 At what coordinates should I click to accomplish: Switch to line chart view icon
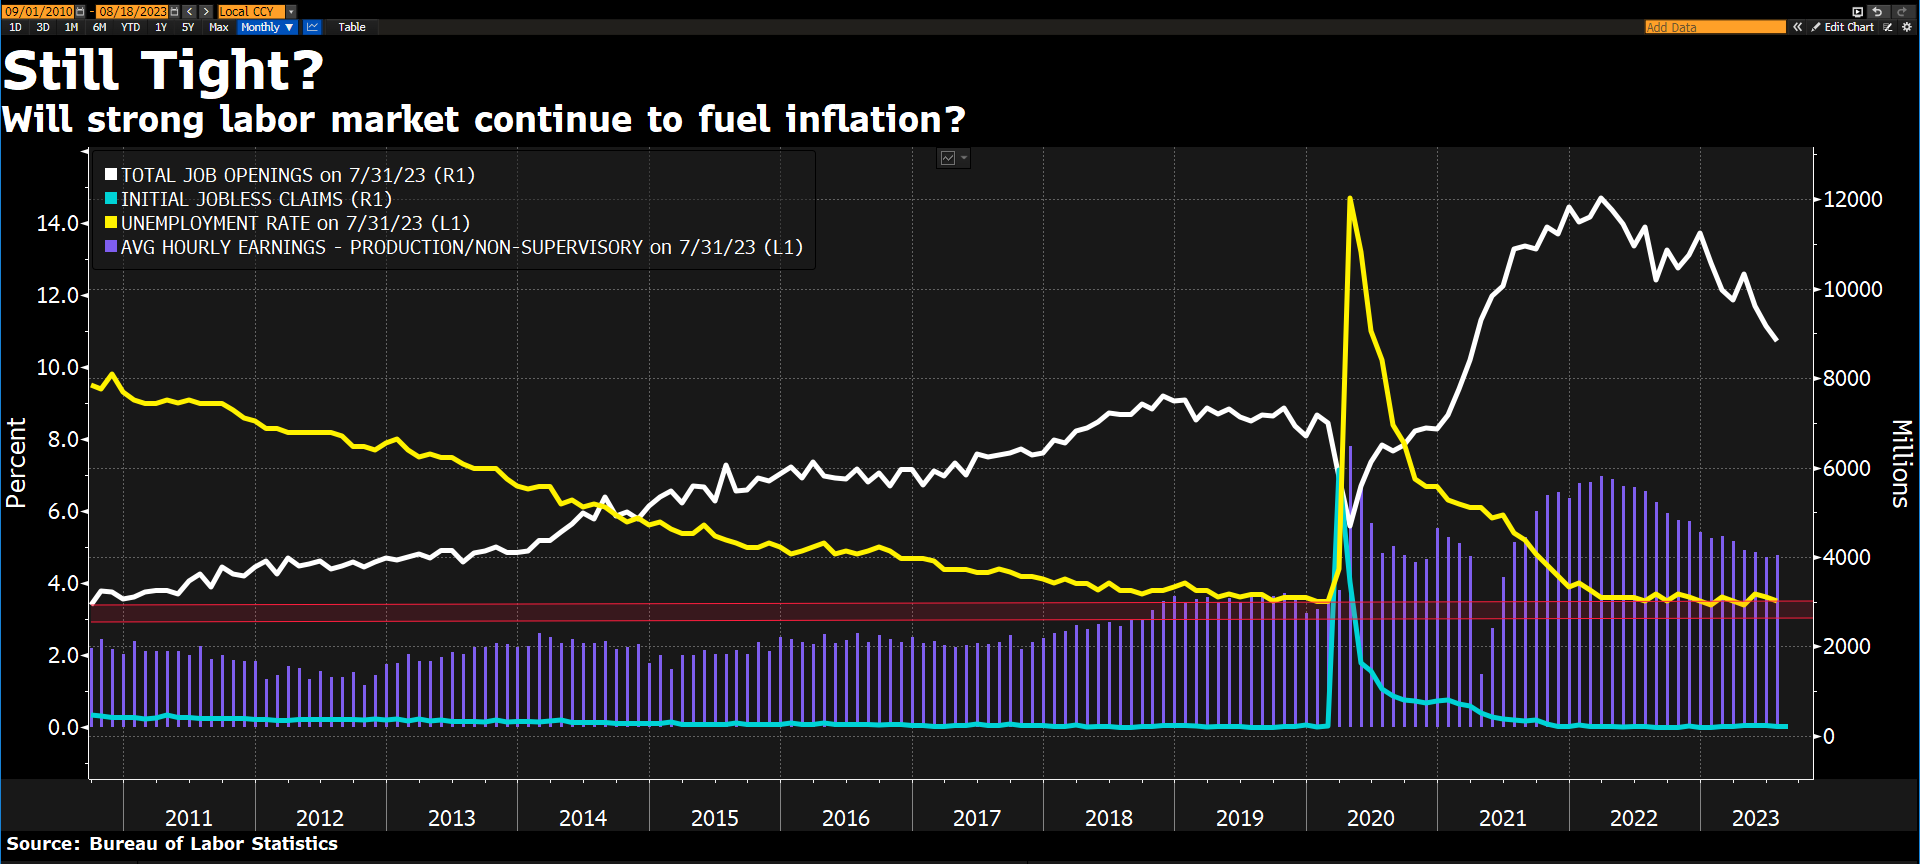(313, 27)
